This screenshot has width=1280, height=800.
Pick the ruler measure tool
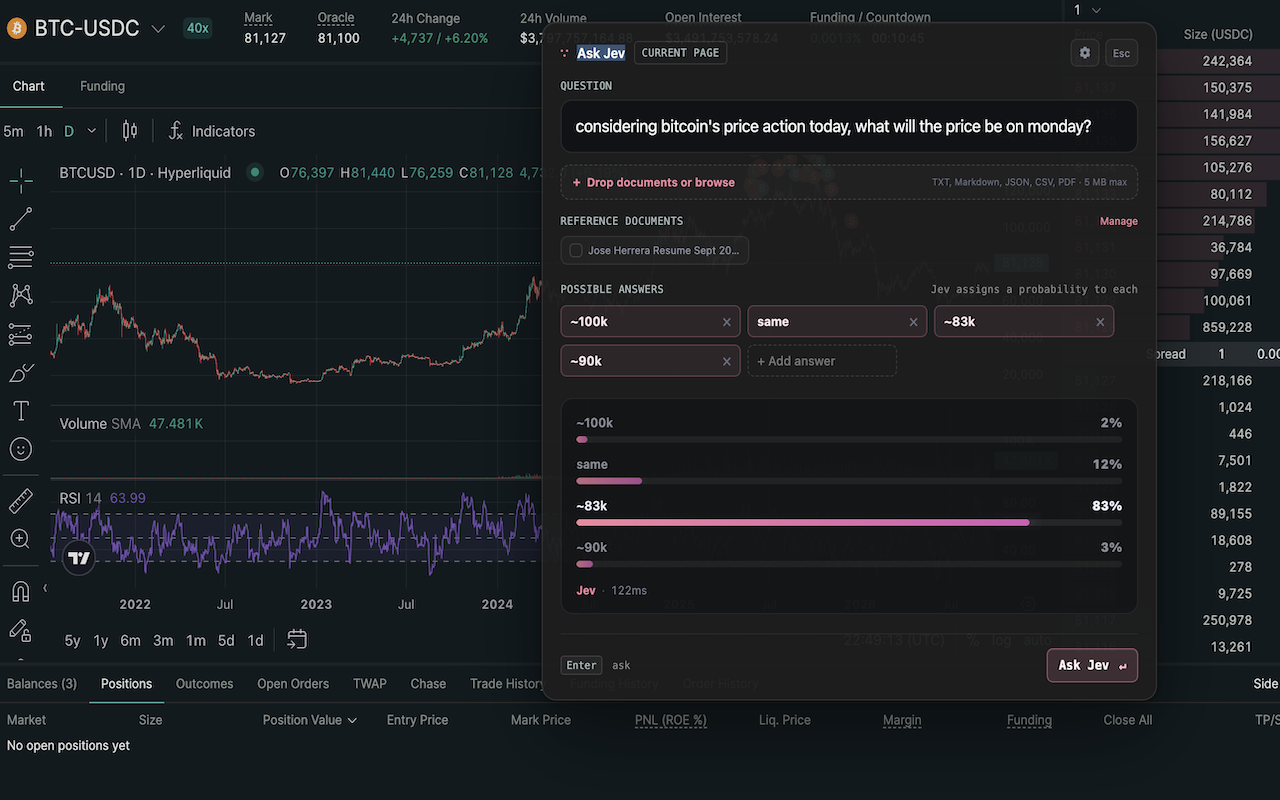[x=21, y=501]
